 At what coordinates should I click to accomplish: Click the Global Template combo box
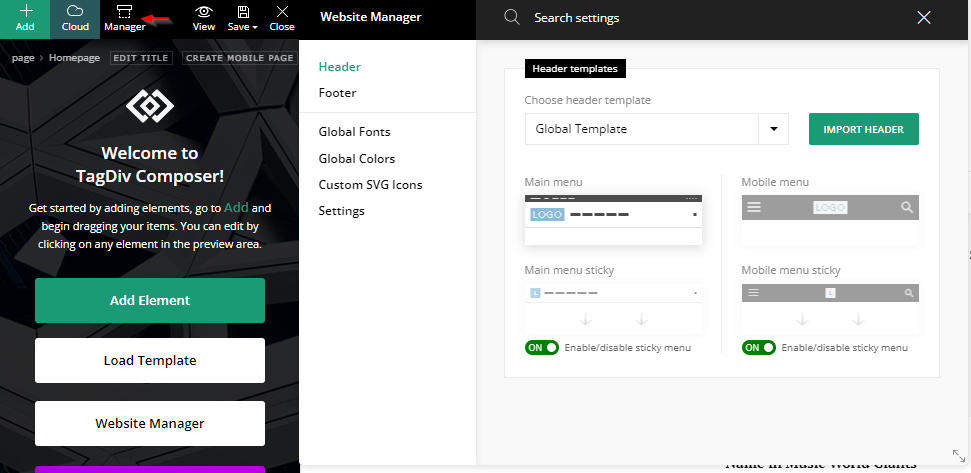pyautogui.click(x=656, y=129)
